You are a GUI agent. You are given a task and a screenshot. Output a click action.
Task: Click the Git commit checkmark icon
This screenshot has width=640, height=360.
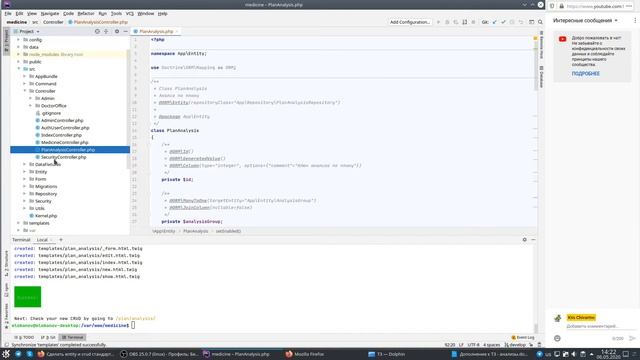(x=503, y=22)
